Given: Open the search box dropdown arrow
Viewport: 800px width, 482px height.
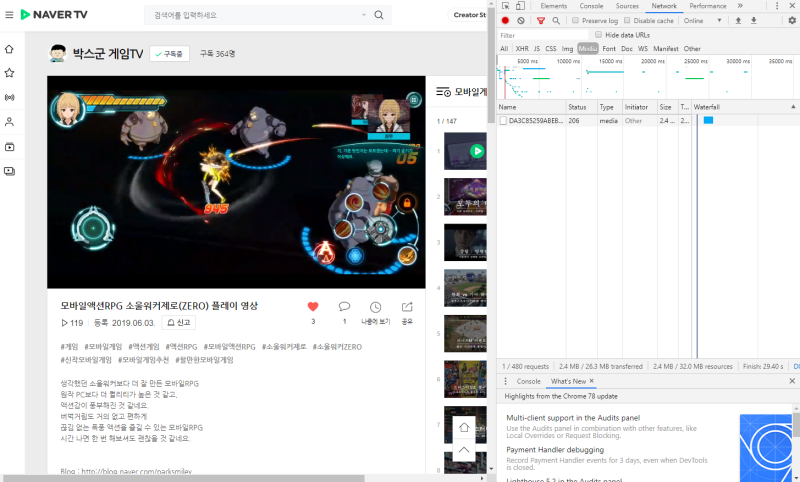Looking at the screenshot, I should pos(364,15).
